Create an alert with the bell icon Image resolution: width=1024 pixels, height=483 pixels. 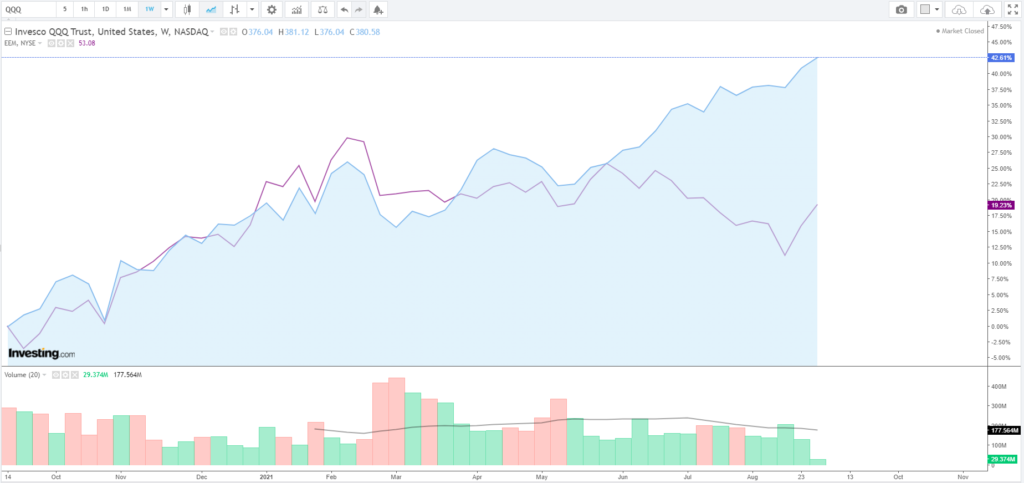pyautogui.click(x=377, y=10)
